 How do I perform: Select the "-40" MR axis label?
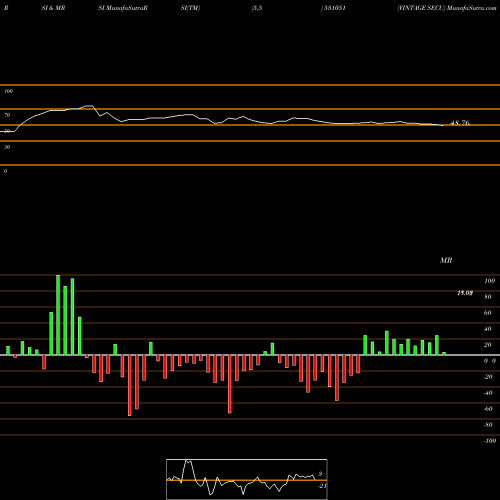[x=488, y=393]
